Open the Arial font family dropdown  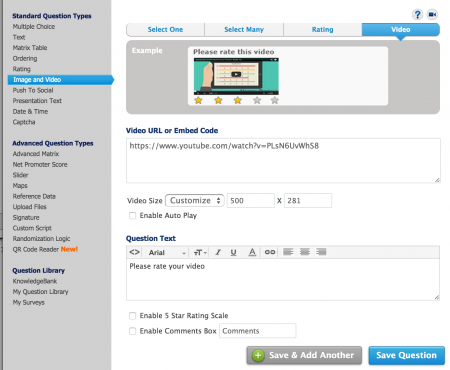[x=167, y=252]
